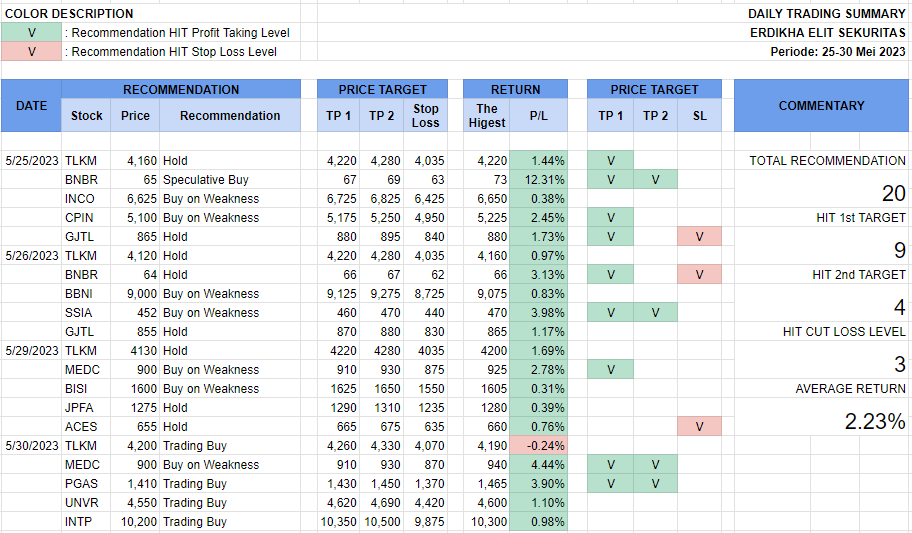The image size is (912, 533).
Task: Click the green Profit Taking legend swatch
Action: 31,33
